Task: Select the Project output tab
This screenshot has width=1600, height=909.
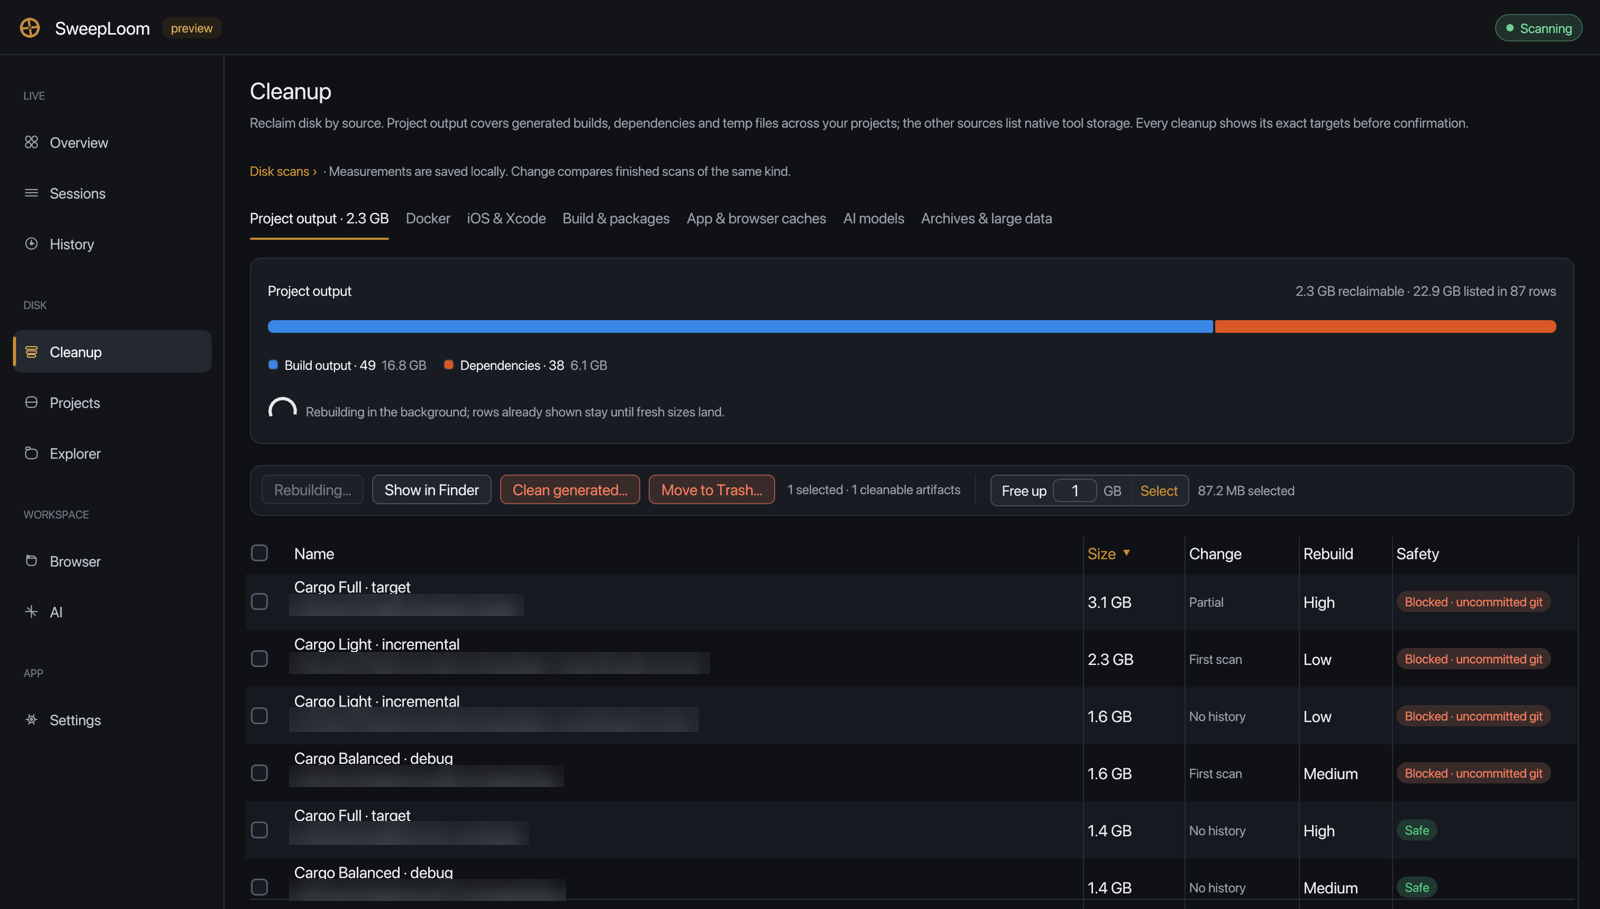Action: point(319,218)
